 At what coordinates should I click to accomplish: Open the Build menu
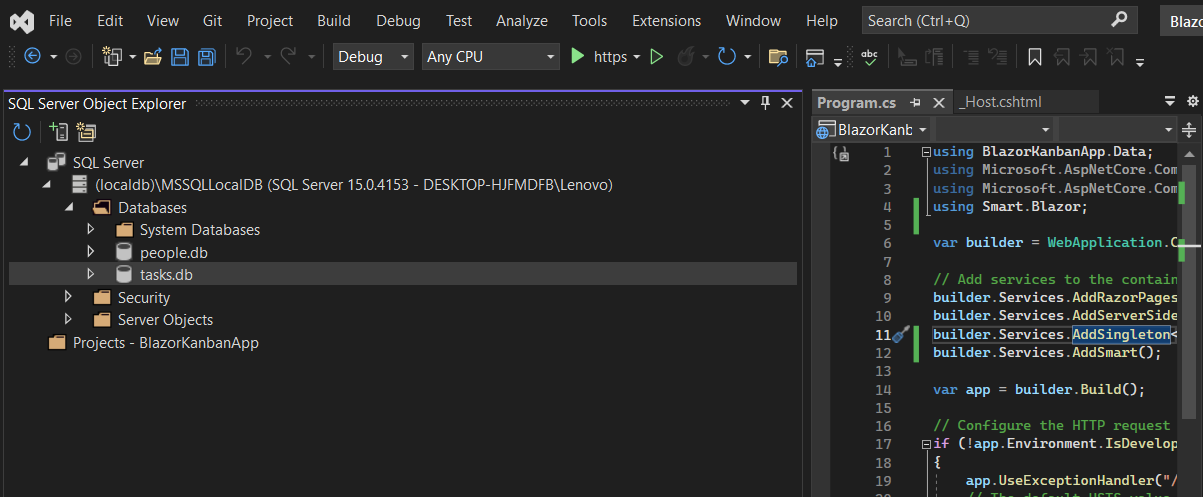[334, 20]
